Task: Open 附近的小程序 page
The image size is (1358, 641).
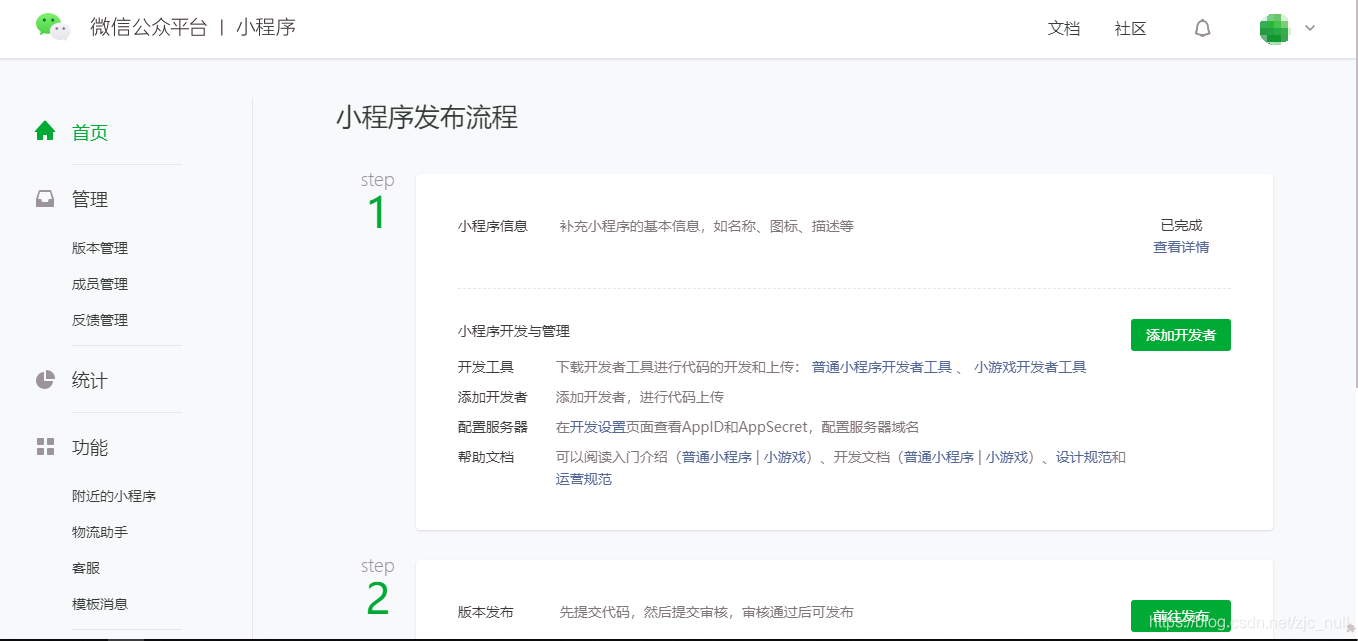Action: (x=114, y=496)
